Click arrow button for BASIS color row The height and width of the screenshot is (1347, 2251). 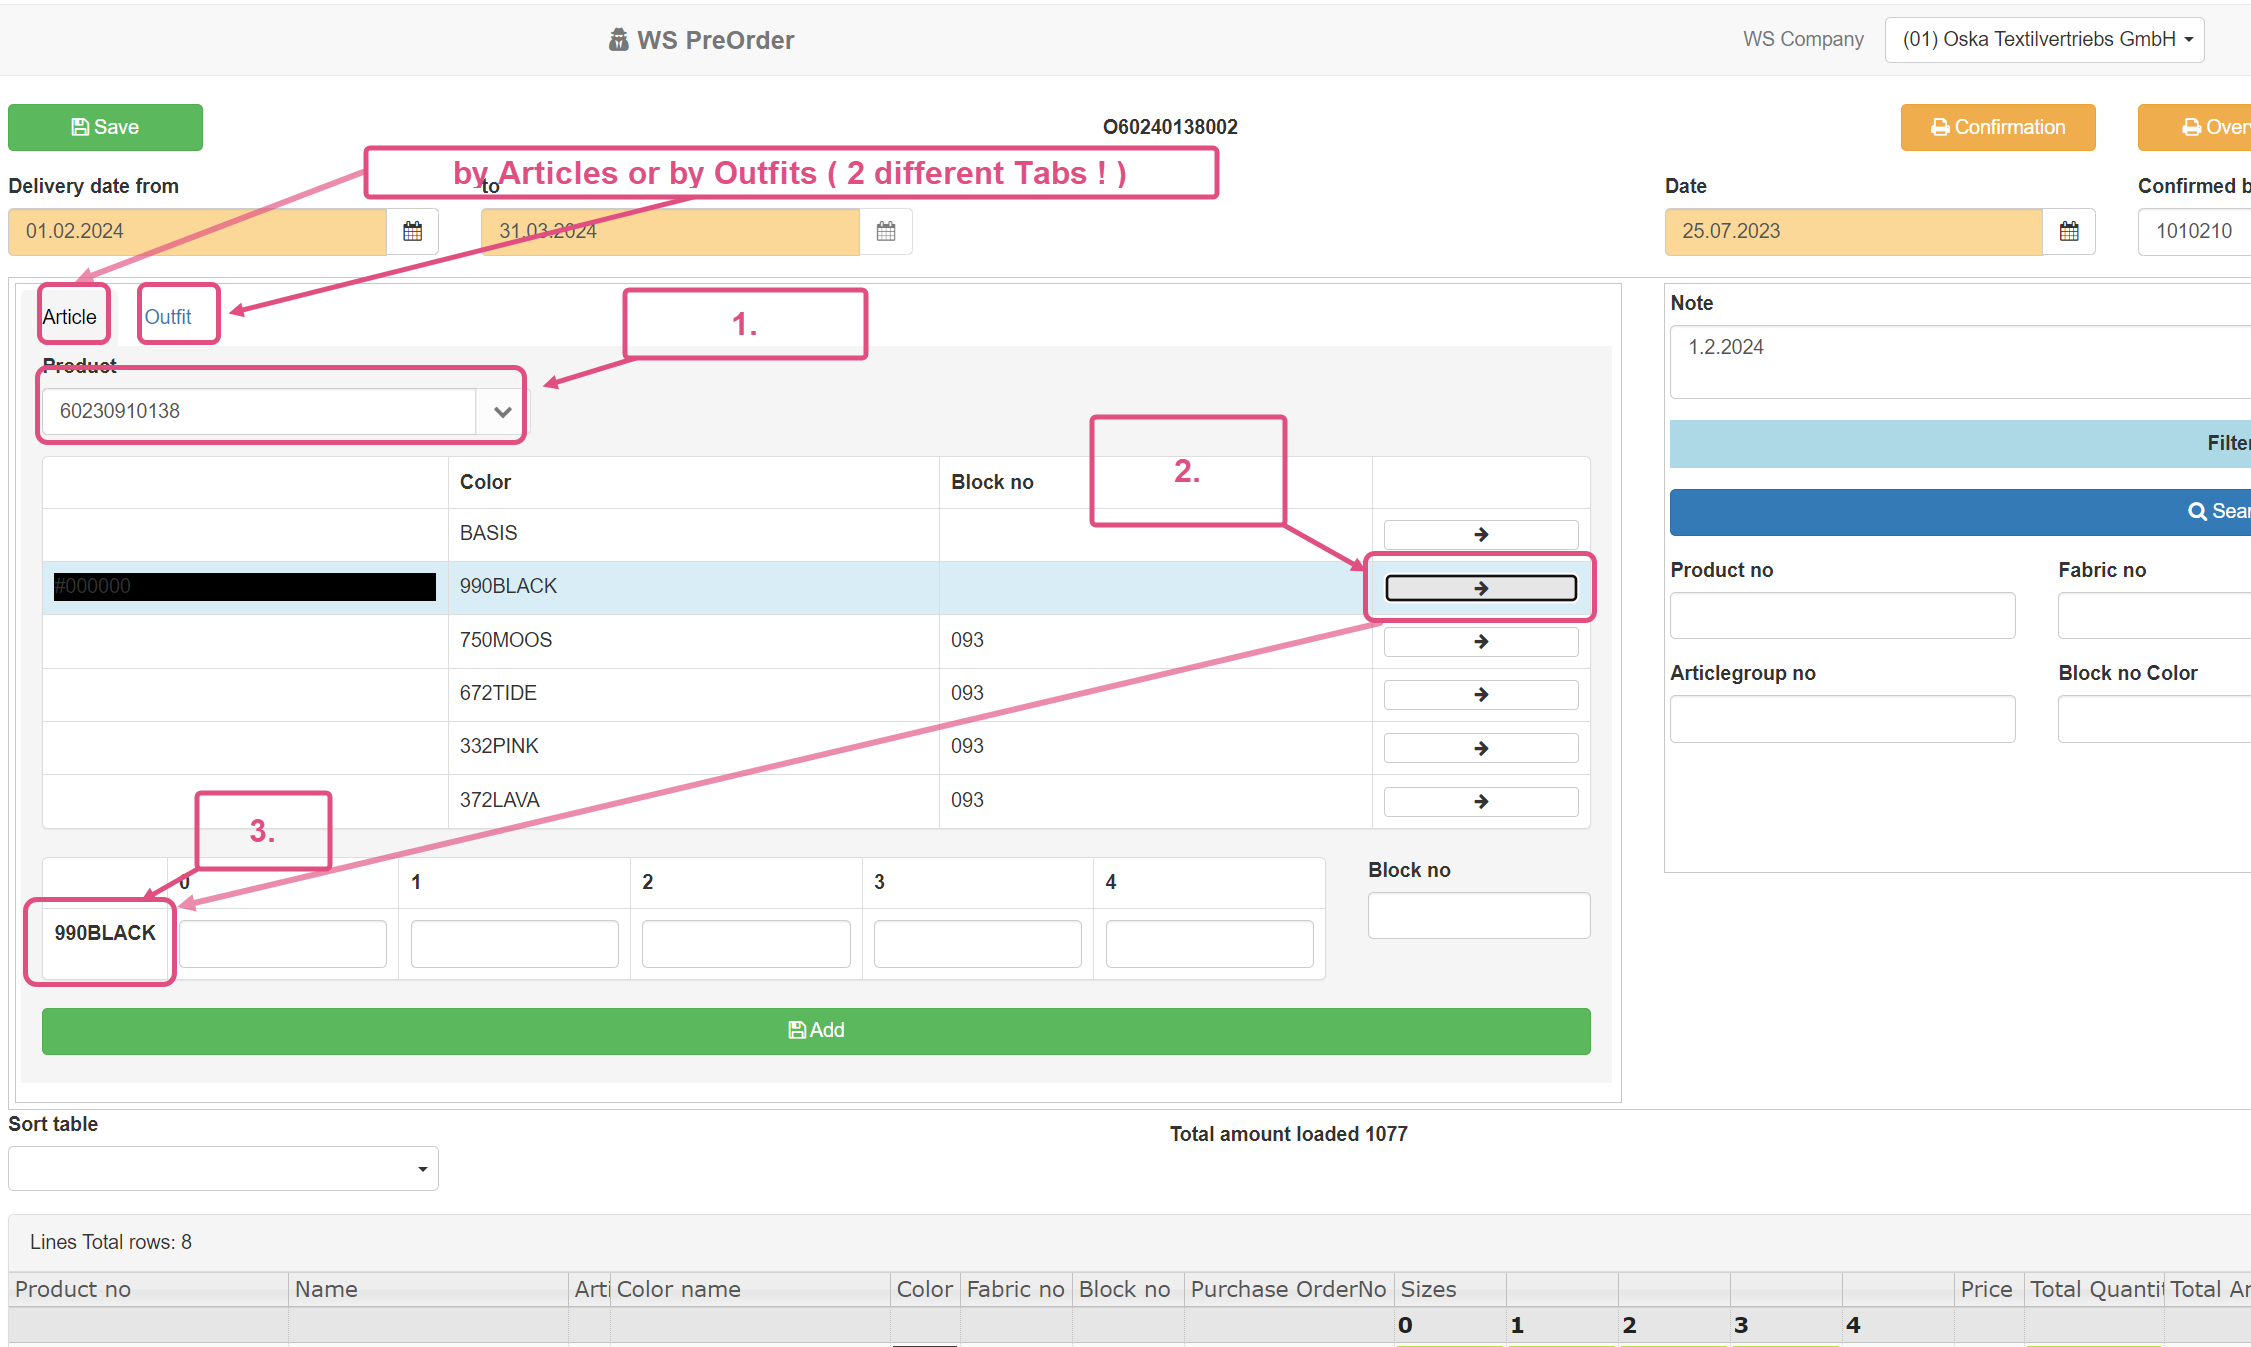(1480, 535)
